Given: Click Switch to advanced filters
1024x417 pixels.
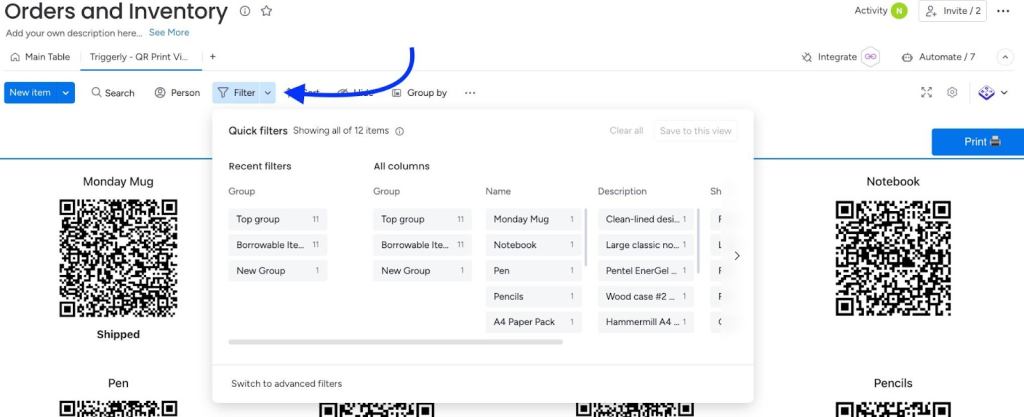Looking at the screenshot, I should tap(286, 383).
